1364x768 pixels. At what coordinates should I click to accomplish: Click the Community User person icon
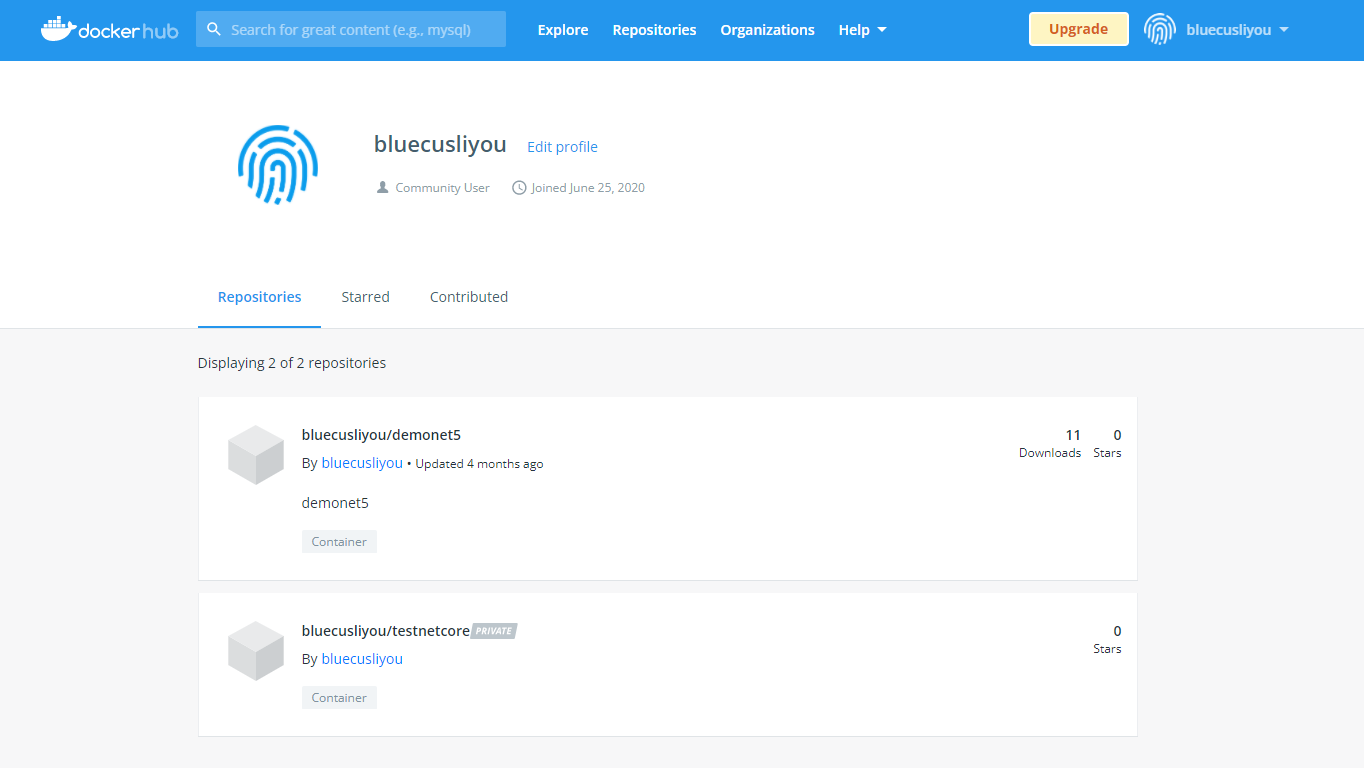point(382,187)
